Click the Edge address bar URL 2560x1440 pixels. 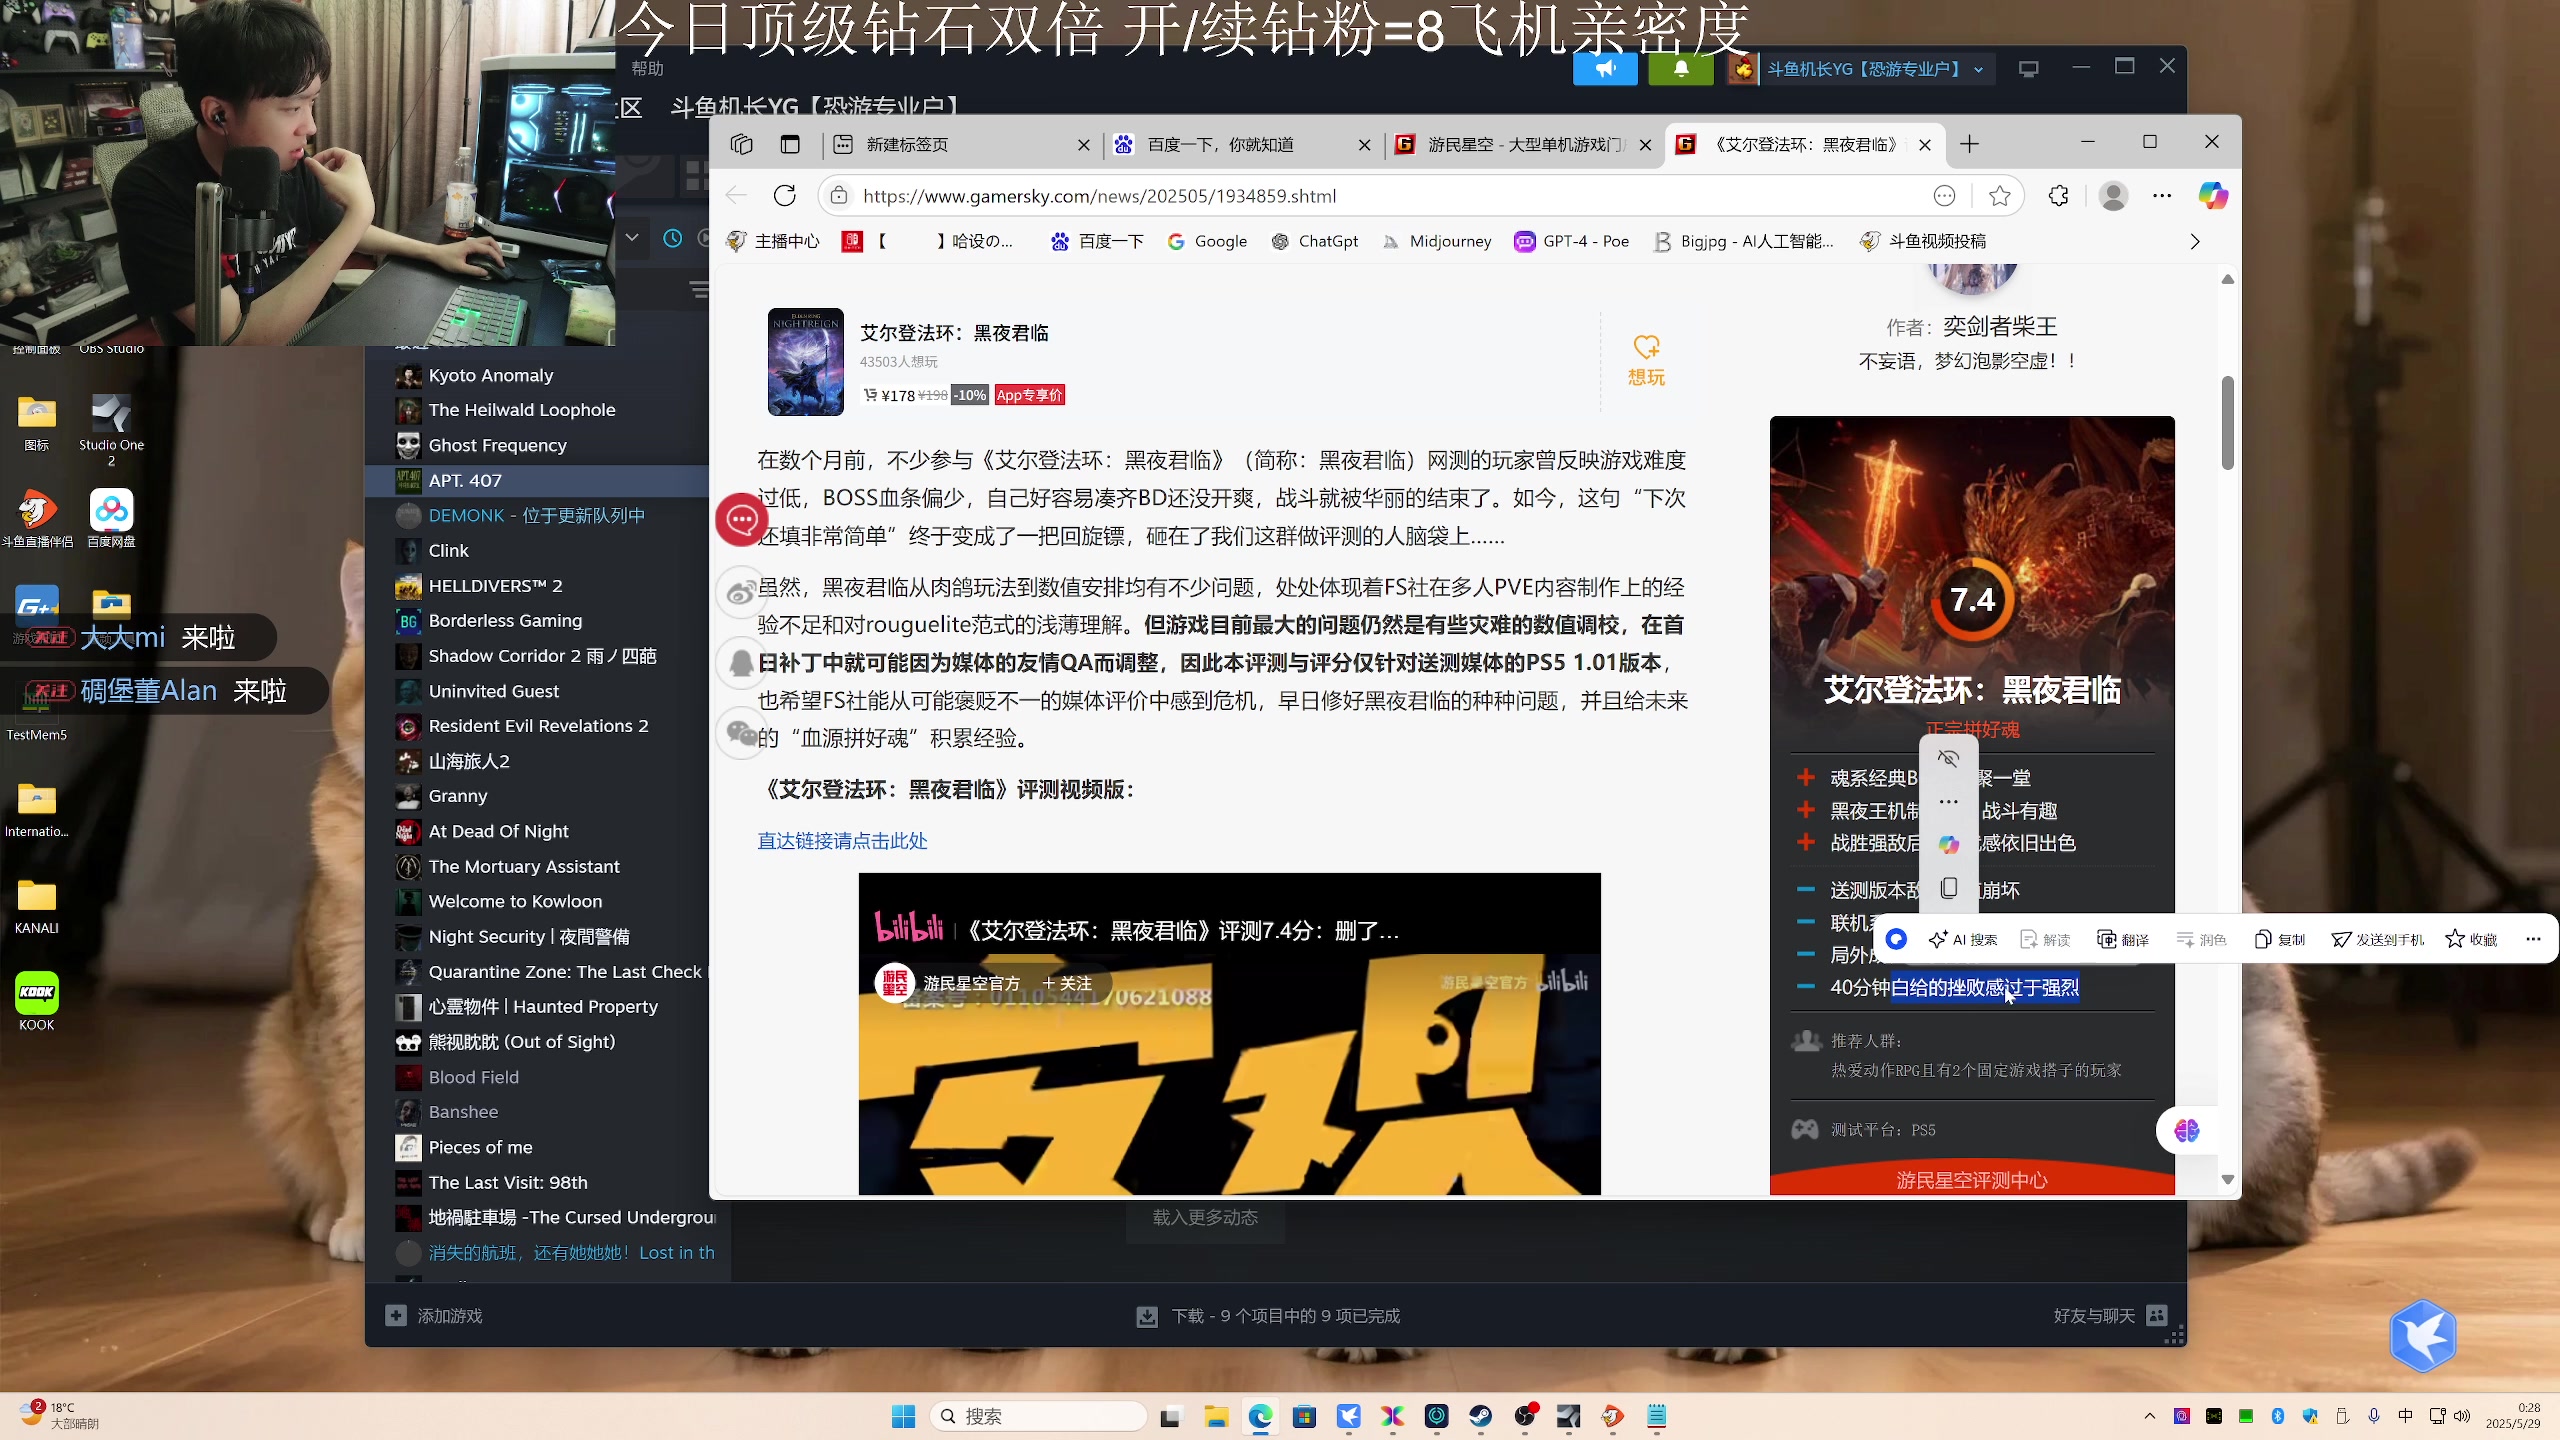pos(1099,196)
